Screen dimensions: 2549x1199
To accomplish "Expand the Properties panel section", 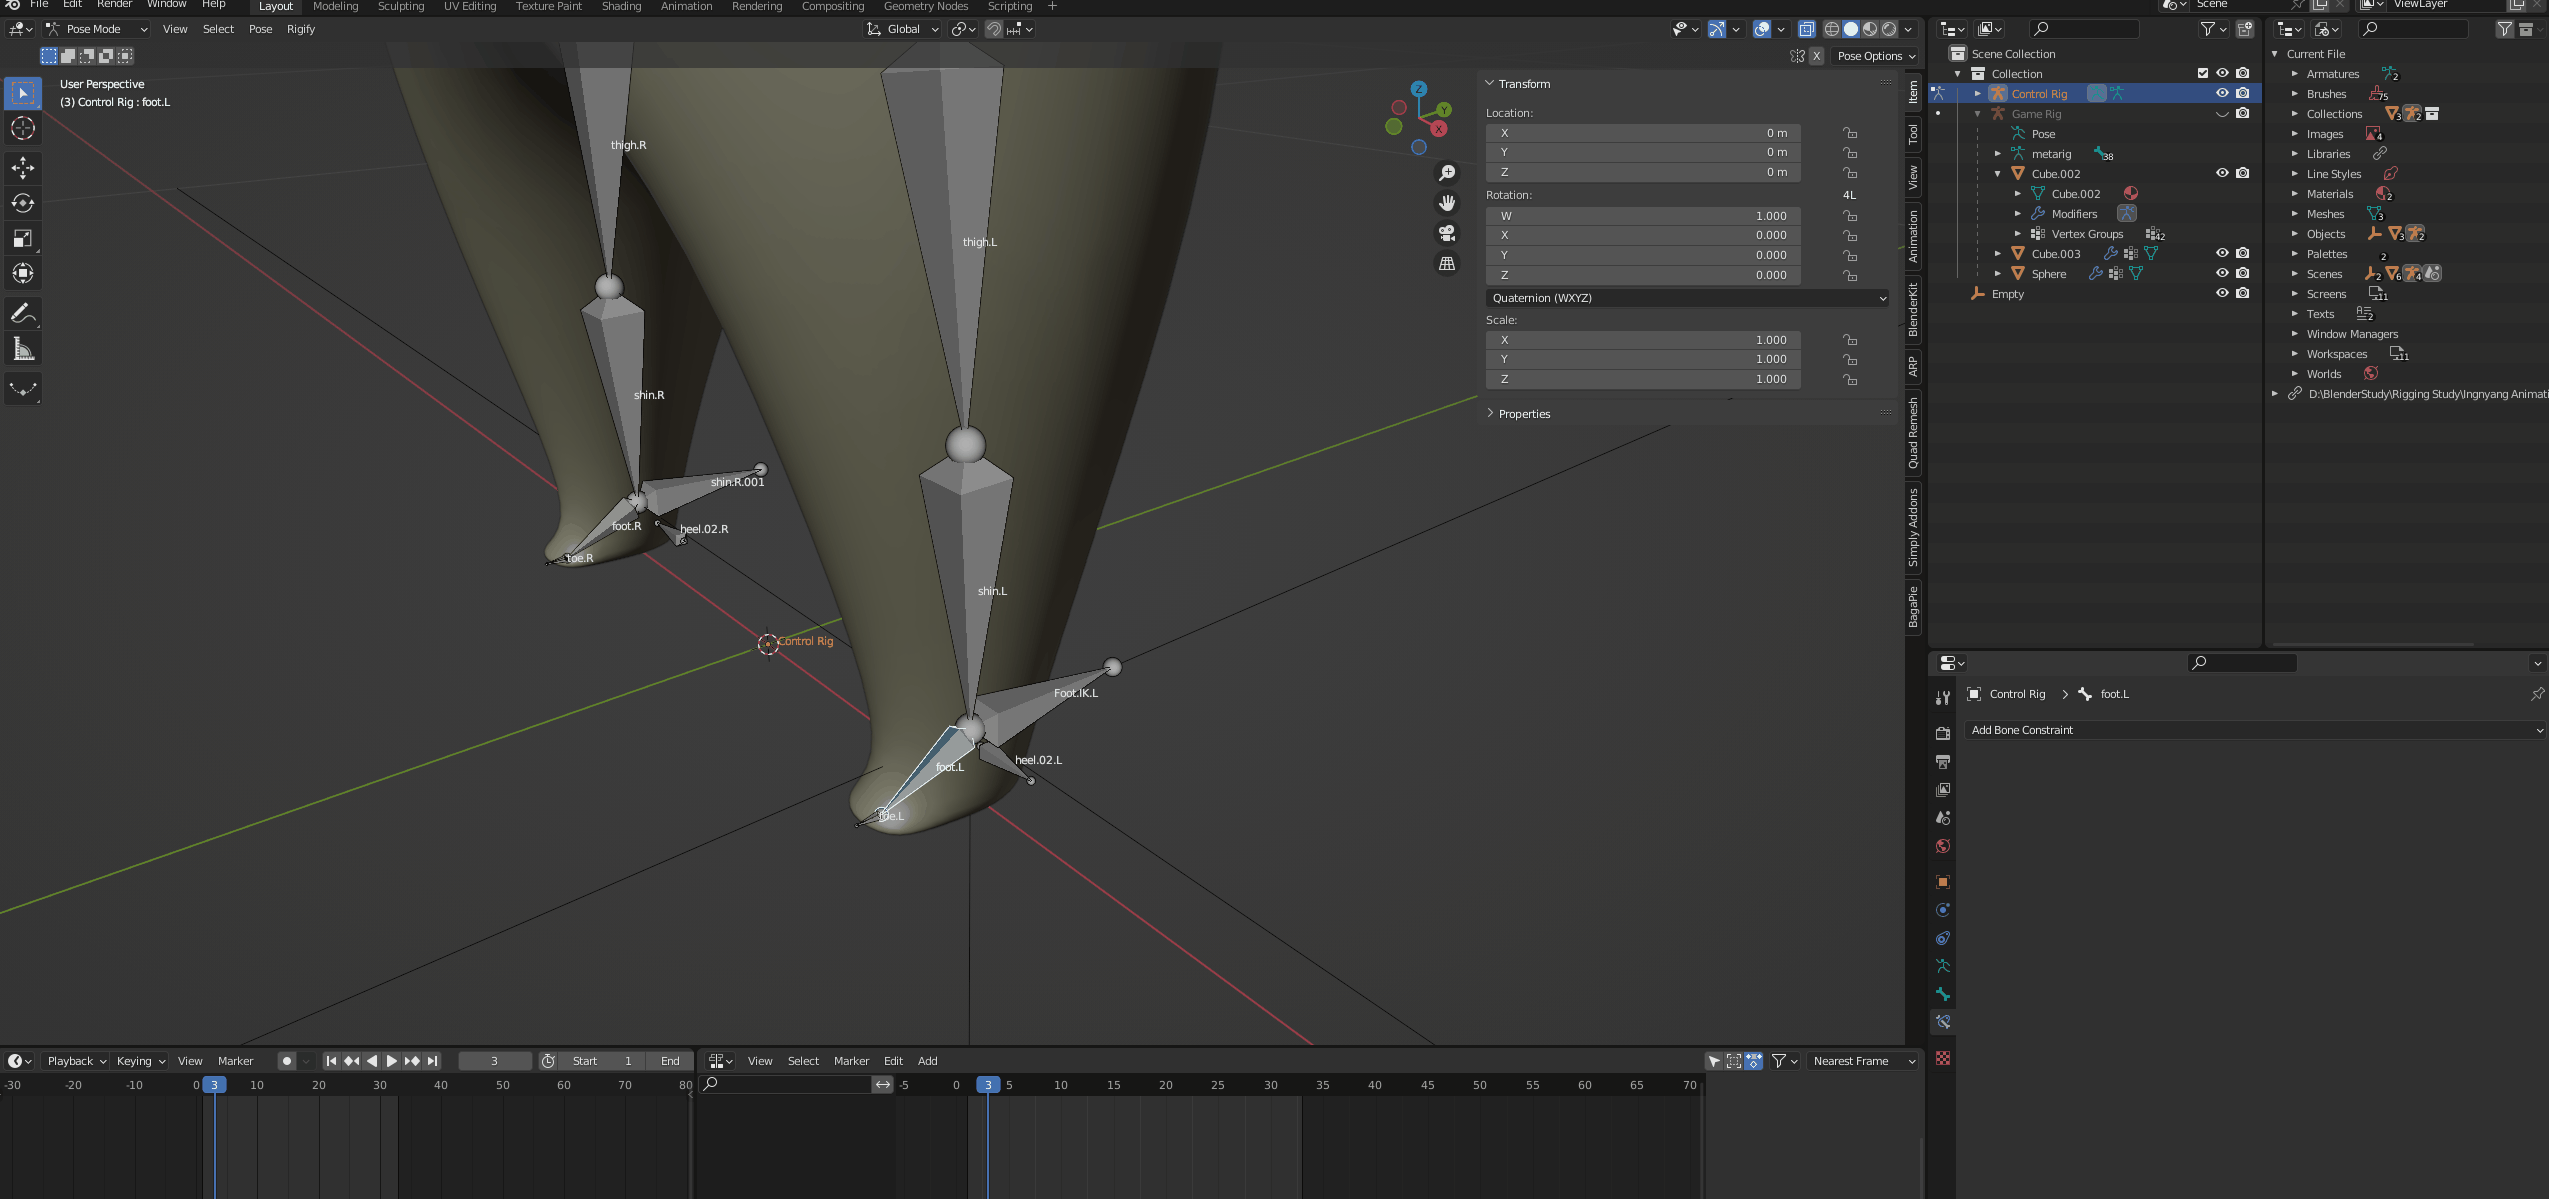I will [1523, 414].
